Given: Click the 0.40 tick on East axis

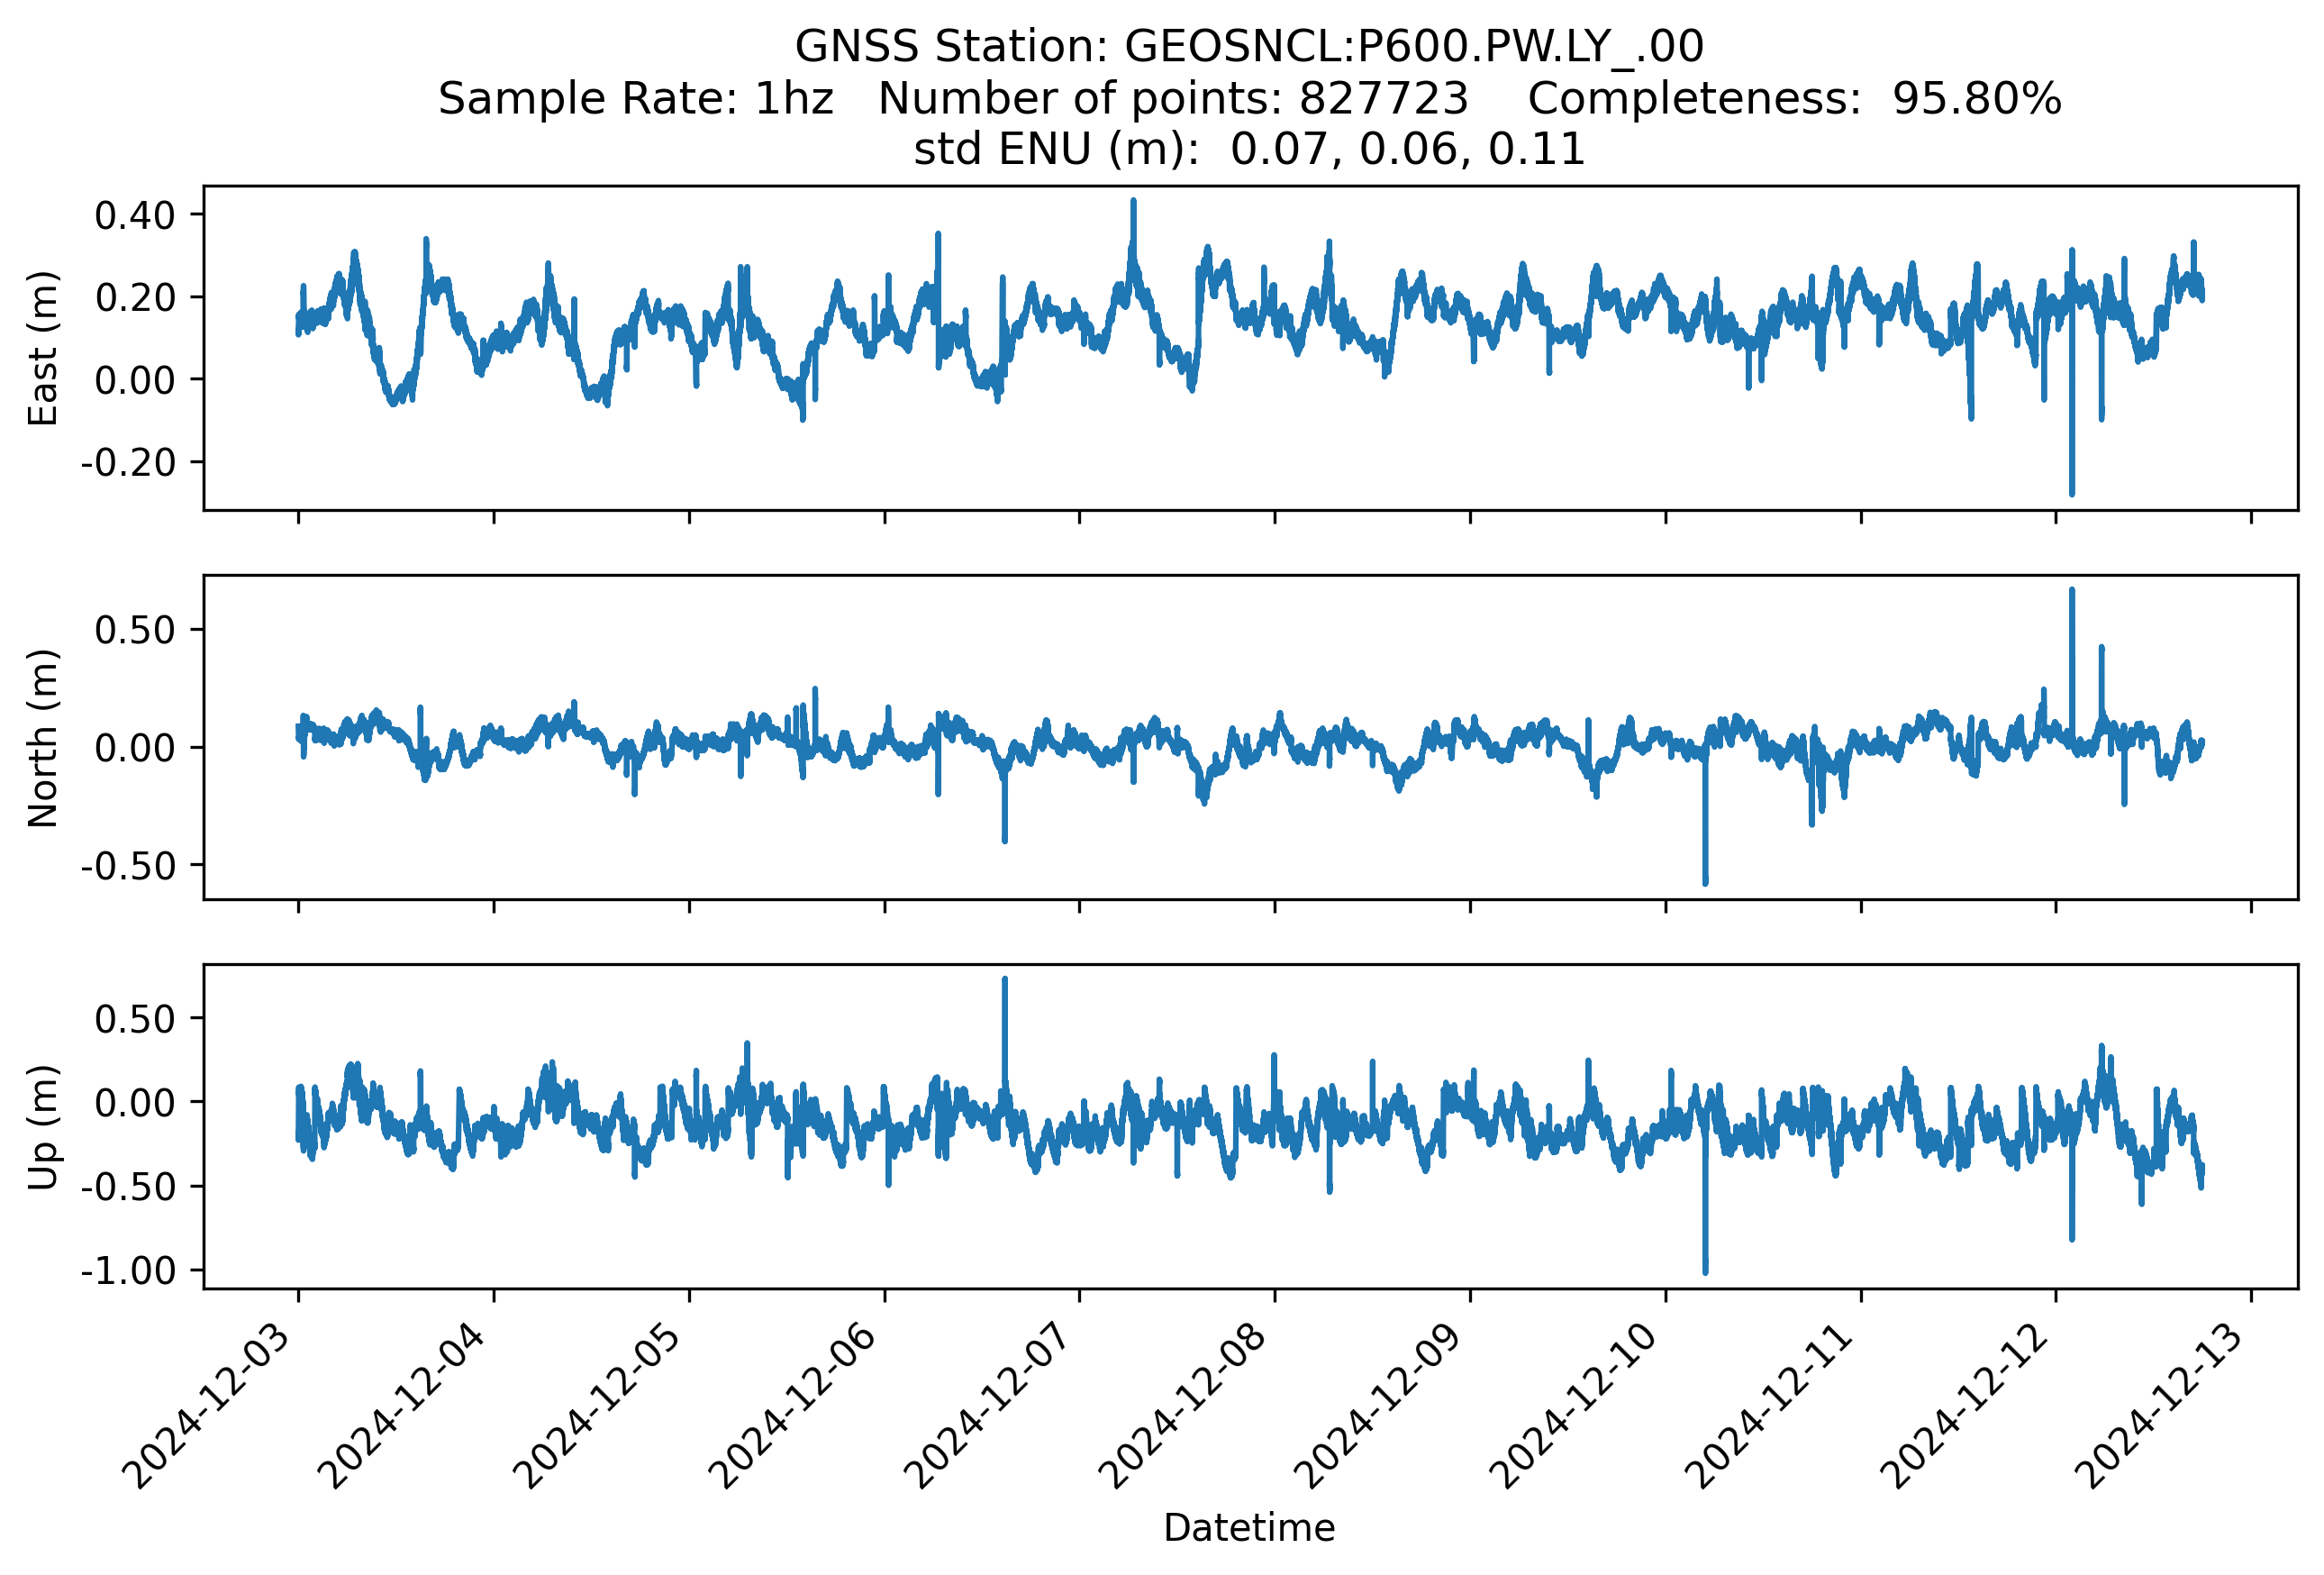Looking at the screenshot, I should point(134,215).
